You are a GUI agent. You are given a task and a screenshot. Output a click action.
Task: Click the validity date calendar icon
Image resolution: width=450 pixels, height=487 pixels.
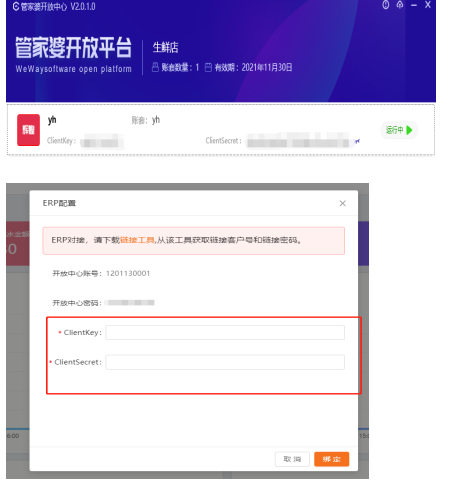click(208, 67)
